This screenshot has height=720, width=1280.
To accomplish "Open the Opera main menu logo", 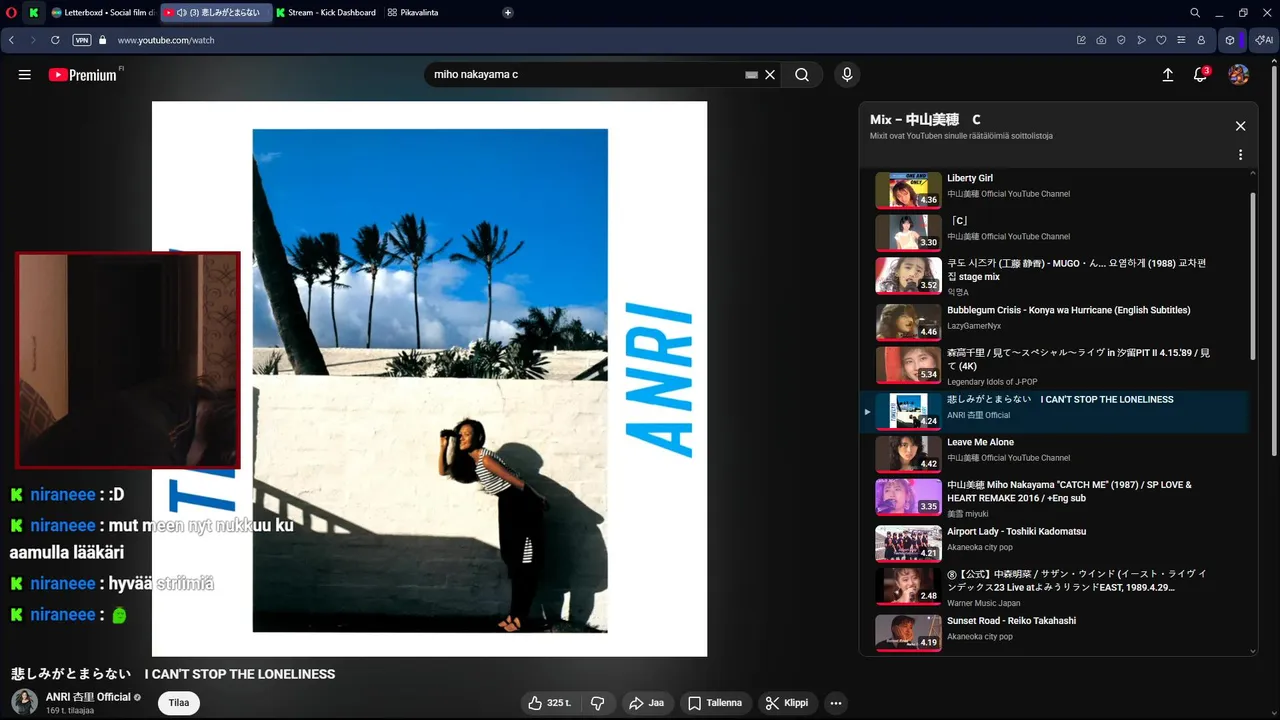I will pyautogui.click(x=12, y=12).
